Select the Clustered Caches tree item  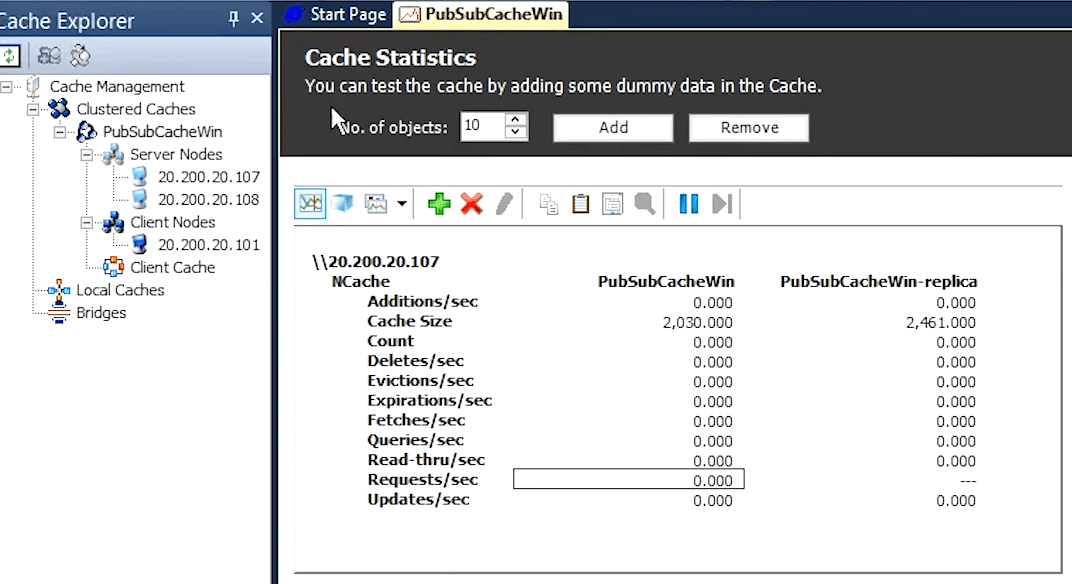136,109
